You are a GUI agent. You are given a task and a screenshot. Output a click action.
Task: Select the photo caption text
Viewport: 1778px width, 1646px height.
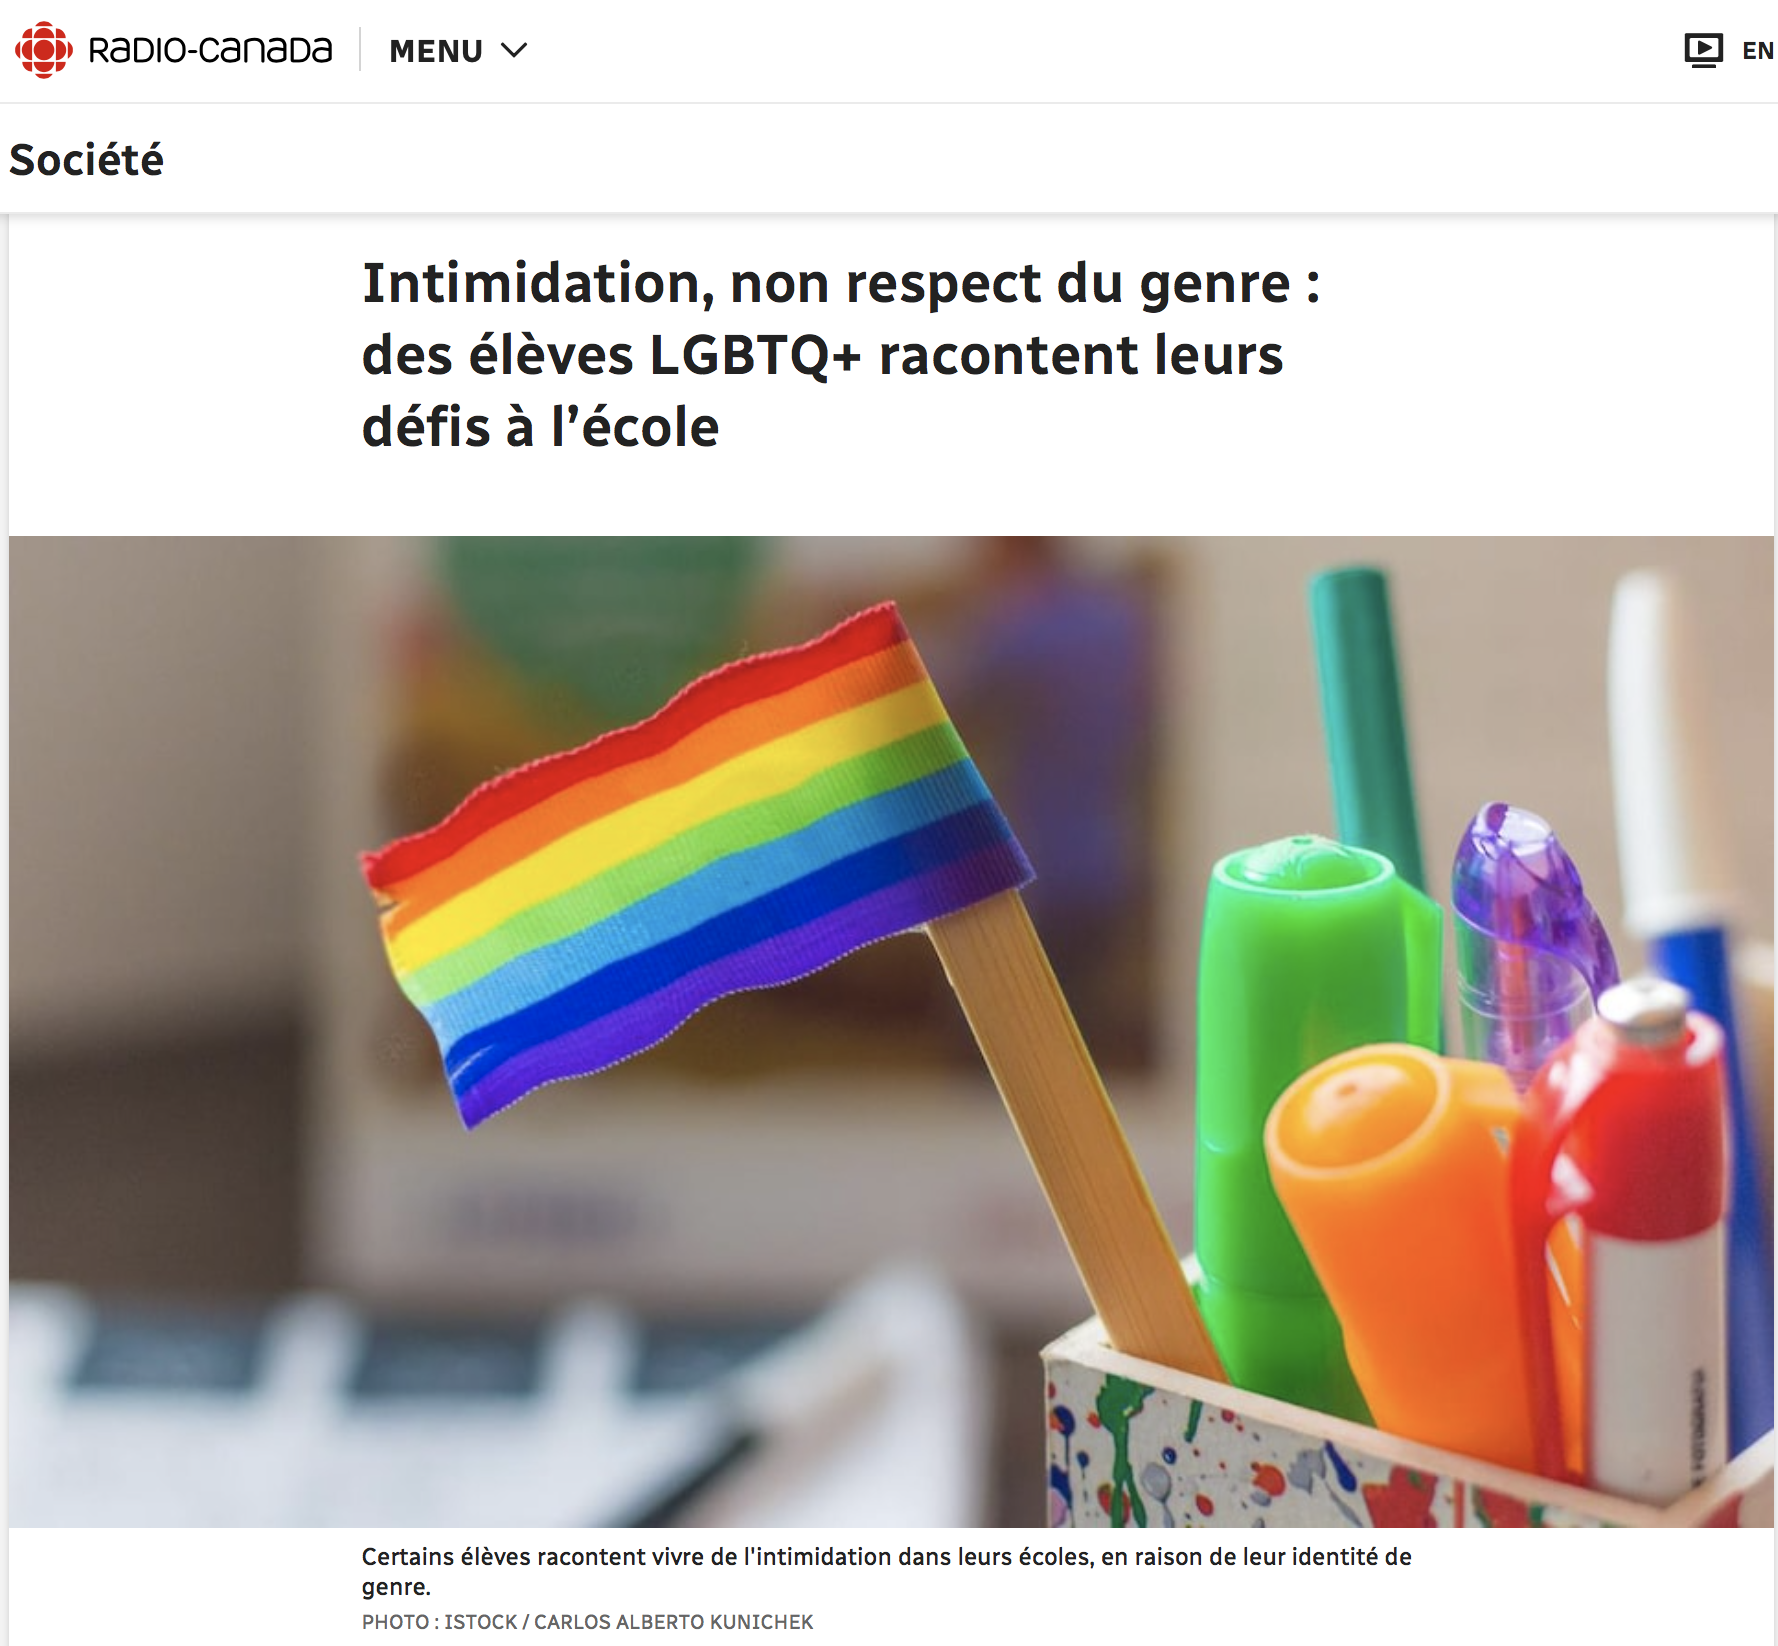(x=886, y=1571)
